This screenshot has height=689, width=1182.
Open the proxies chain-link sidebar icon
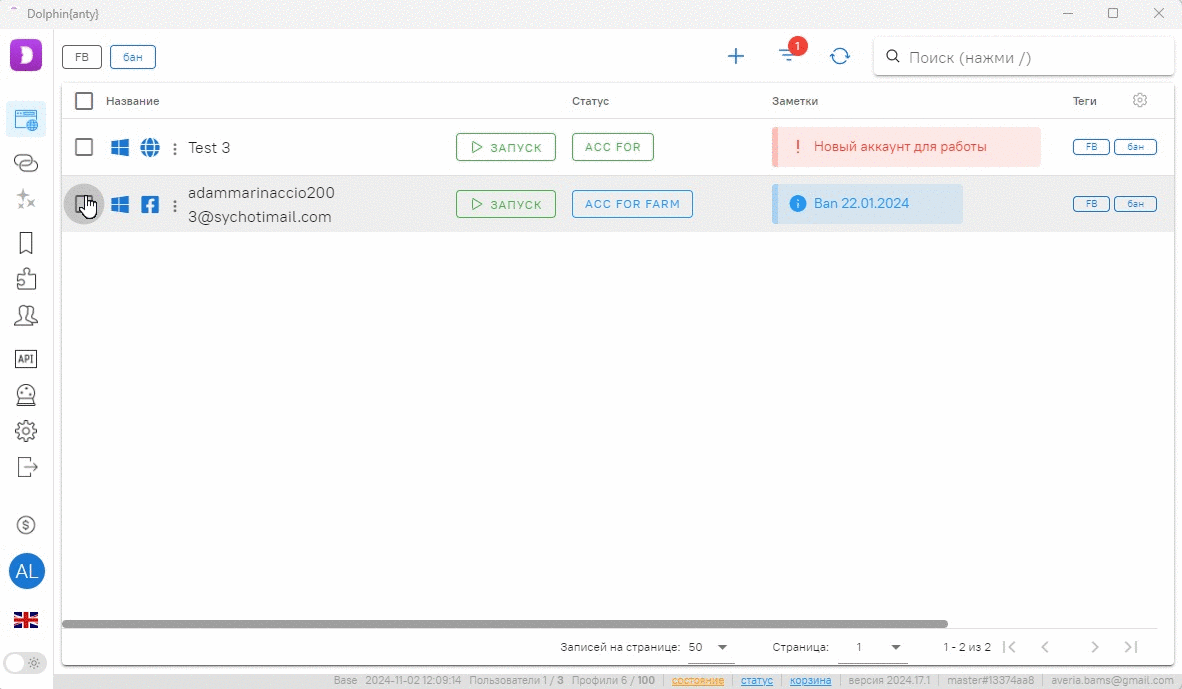tap(26, 162)
